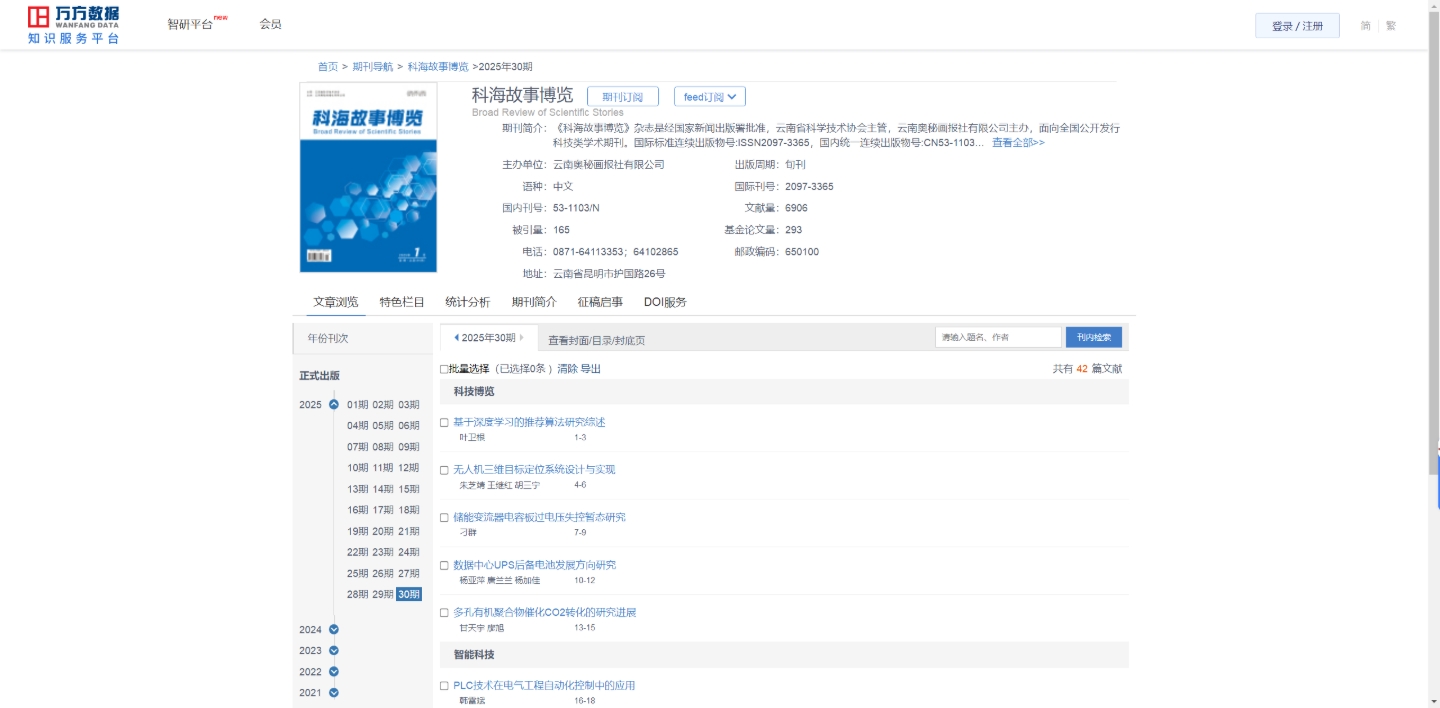Tick checkbox for 无人机三维目标定位系统设计与实现
The width and height of the screenshot is (1440, 708).
tap(444, 470)
